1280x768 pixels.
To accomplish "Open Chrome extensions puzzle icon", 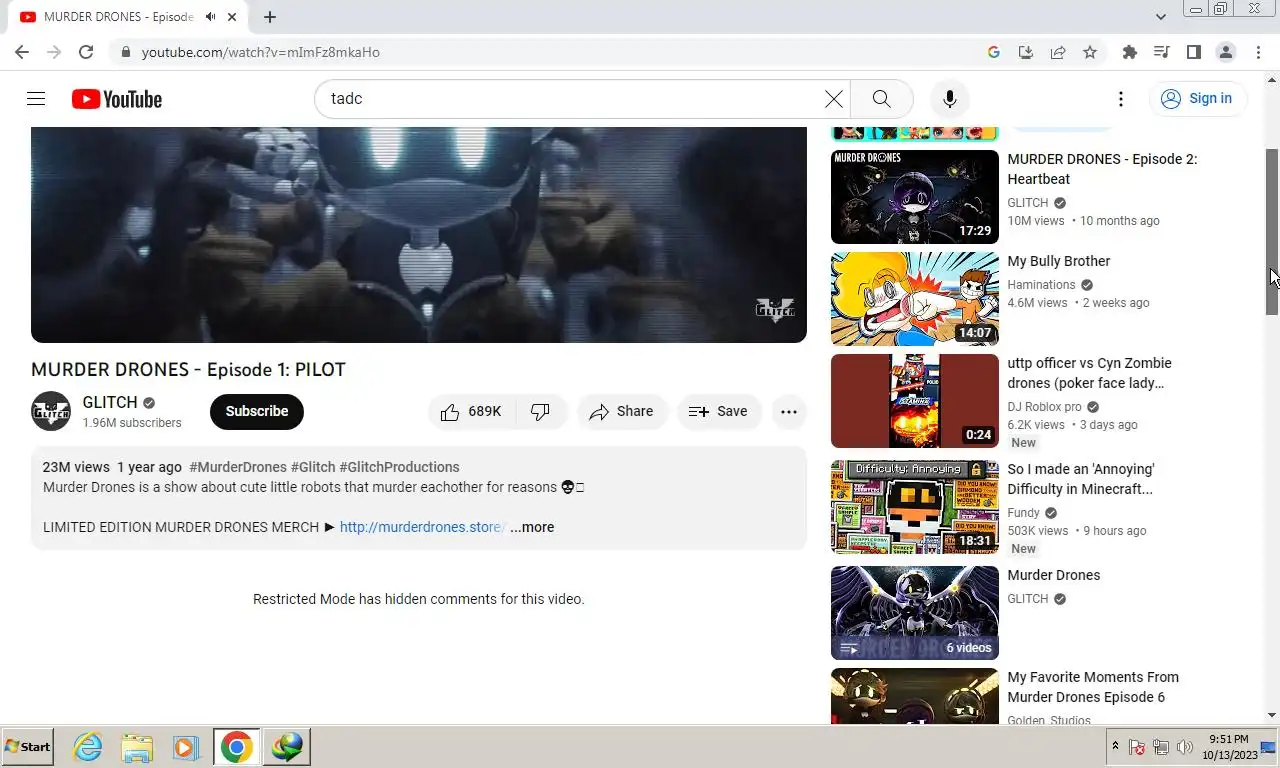I will click(x=1130, y=52).
